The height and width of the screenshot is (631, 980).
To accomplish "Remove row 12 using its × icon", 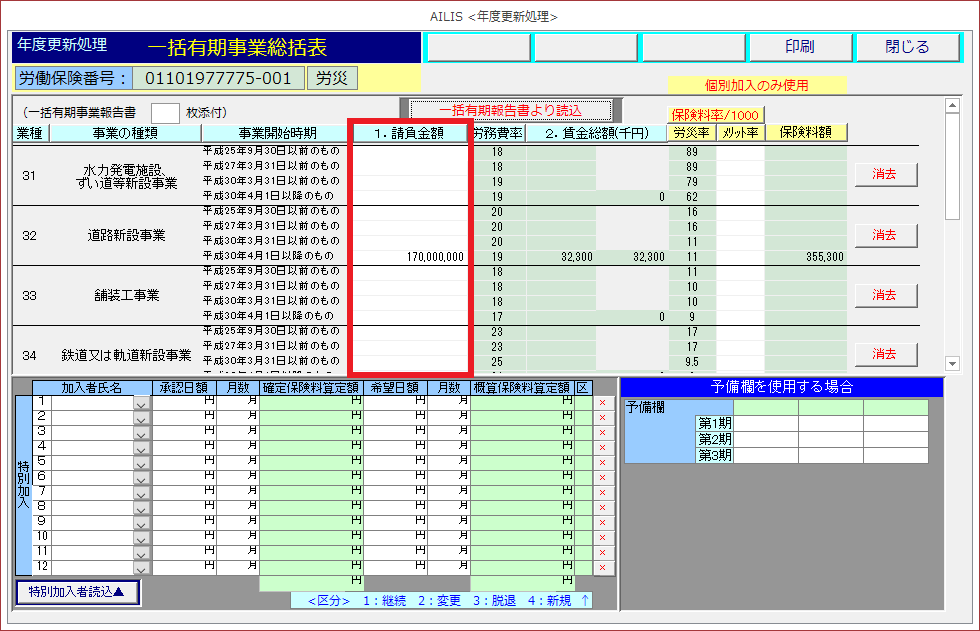I will point(602,567).
